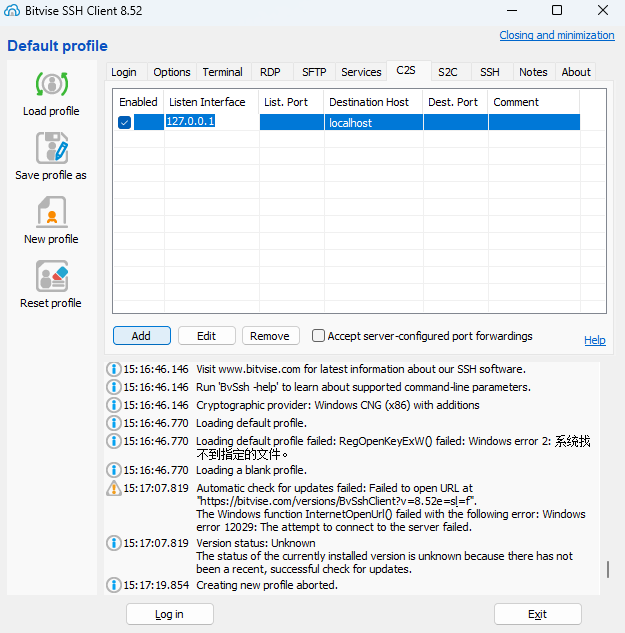Uncheck the Enabled checkbox for 127.0.0.1 rule

coord(124,122)
